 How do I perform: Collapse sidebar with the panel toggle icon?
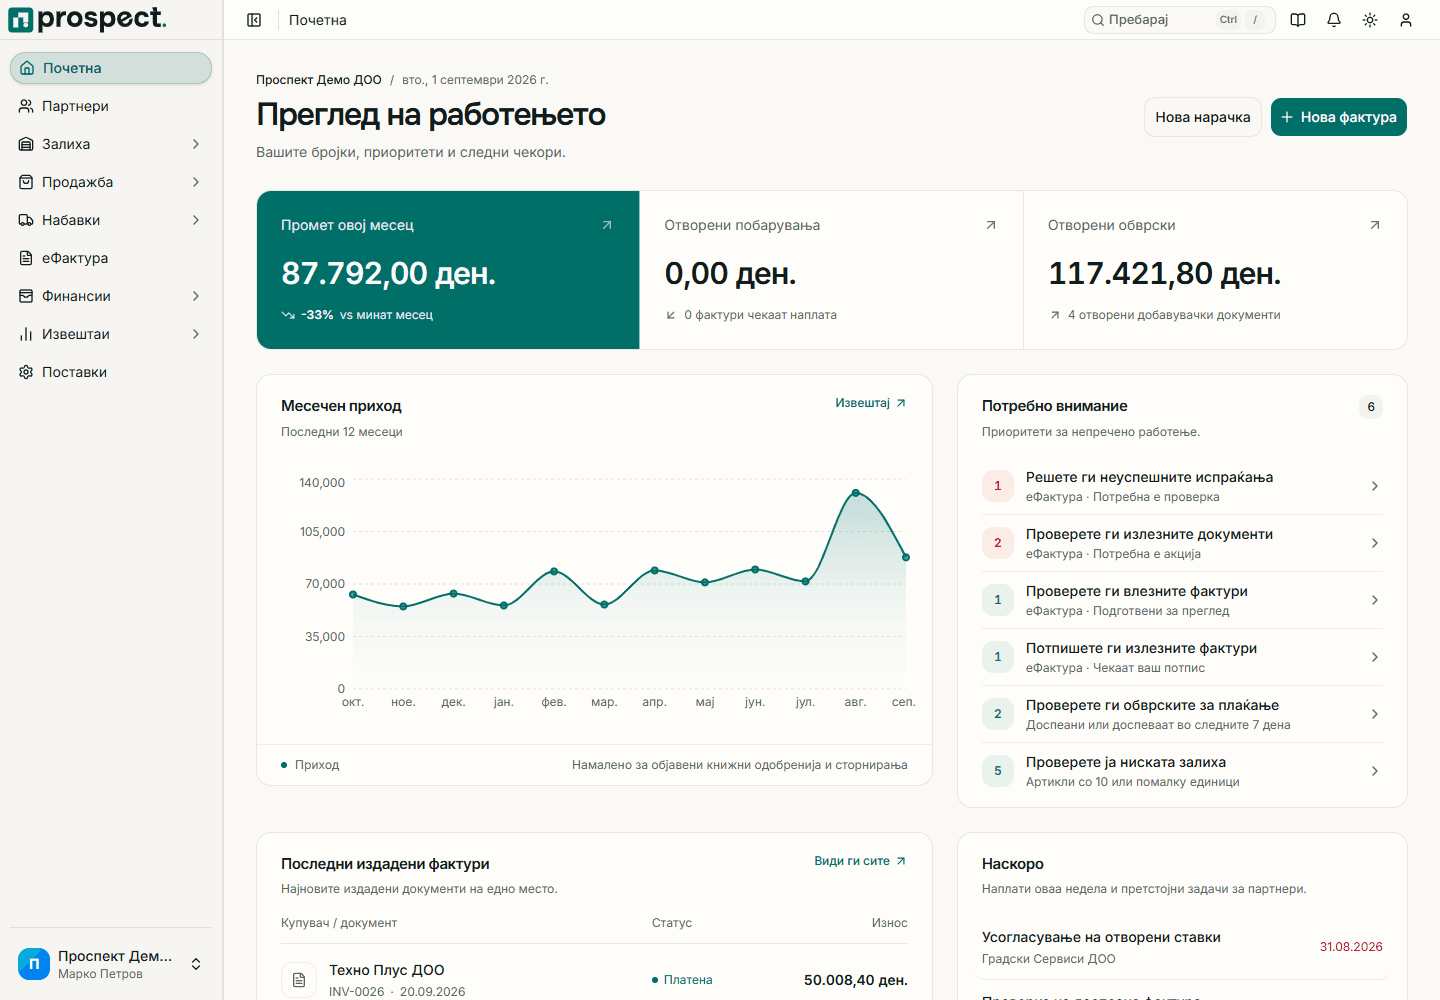click(x=254, y=20)
